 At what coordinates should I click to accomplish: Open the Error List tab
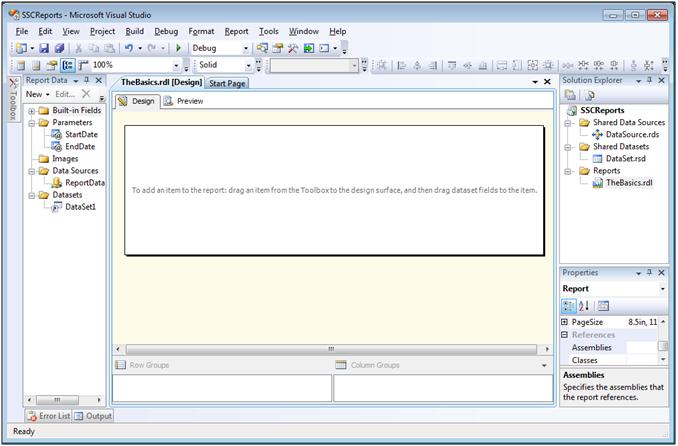48,416
